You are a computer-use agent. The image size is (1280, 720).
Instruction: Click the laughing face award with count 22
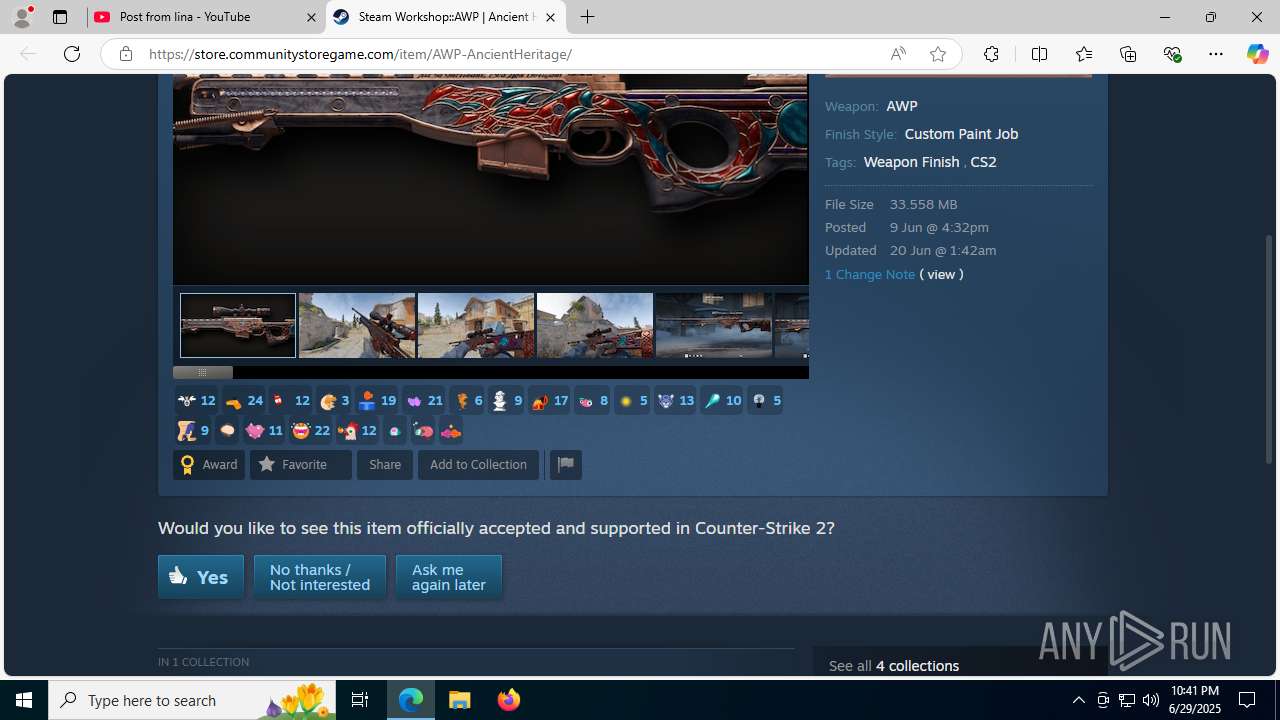310,431
